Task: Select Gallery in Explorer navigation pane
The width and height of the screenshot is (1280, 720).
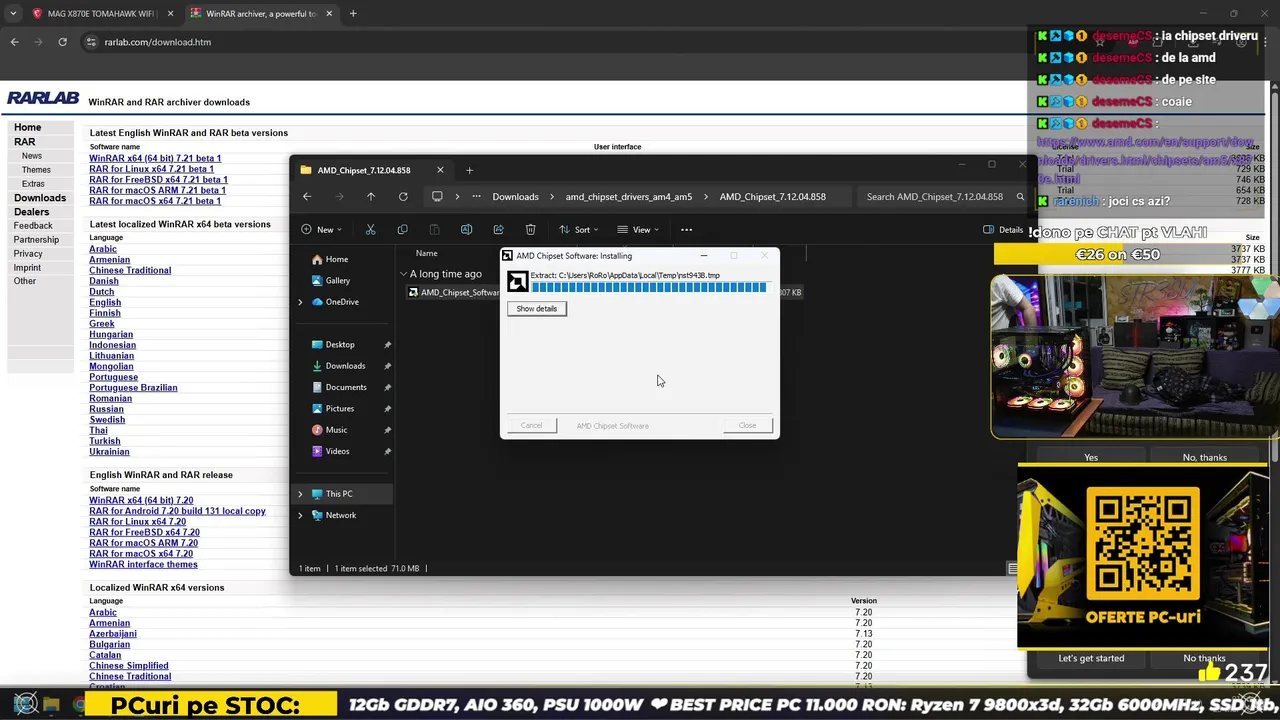Action: pyautogui.click(x=338, y=281)
